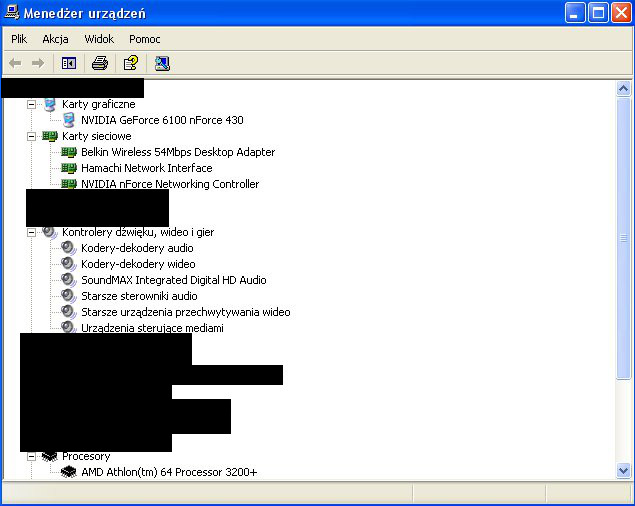
Task: Click the NVIDIA GeForce 6100 device icon
Action: coord(69,120)
